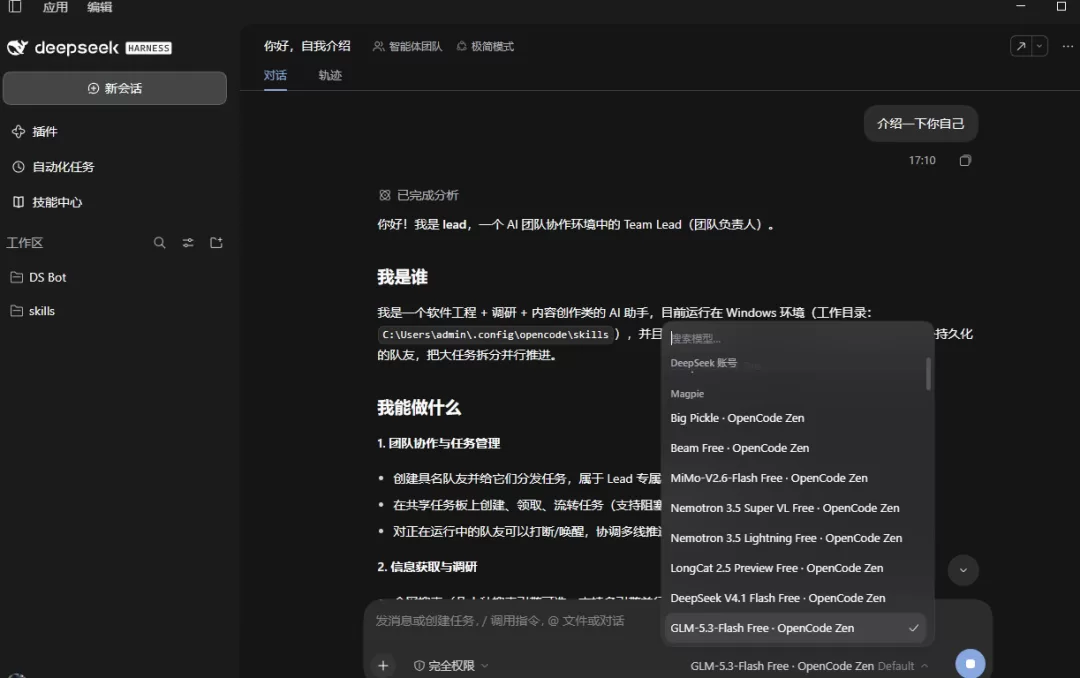Open the 编辑 menu
This screenshot has height=678, width=1080.
pos(99,7)
